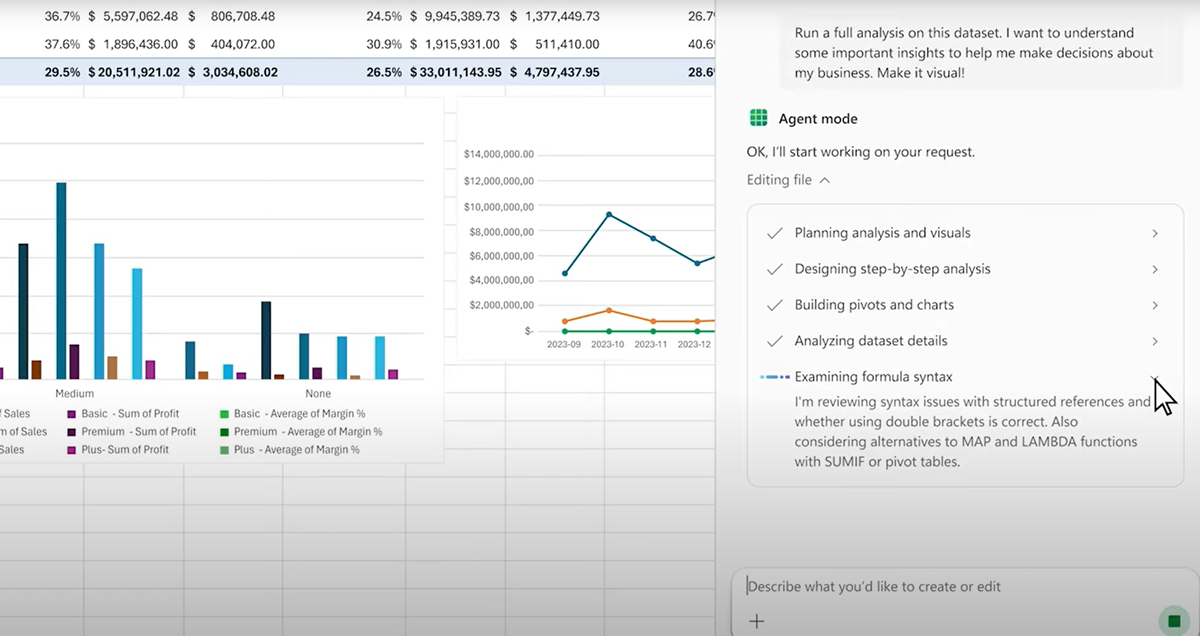Click the Premium - Average of Margin % legend swatch
1200x636 pixels.
point(224,432)
